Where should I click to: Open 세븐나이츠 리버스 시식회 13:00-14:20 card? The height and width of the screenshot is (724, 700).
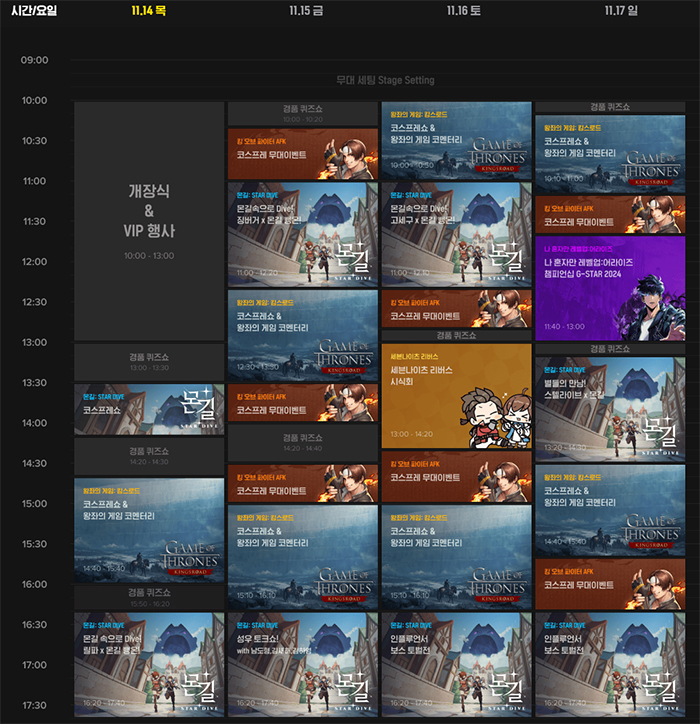pos(457,396)
